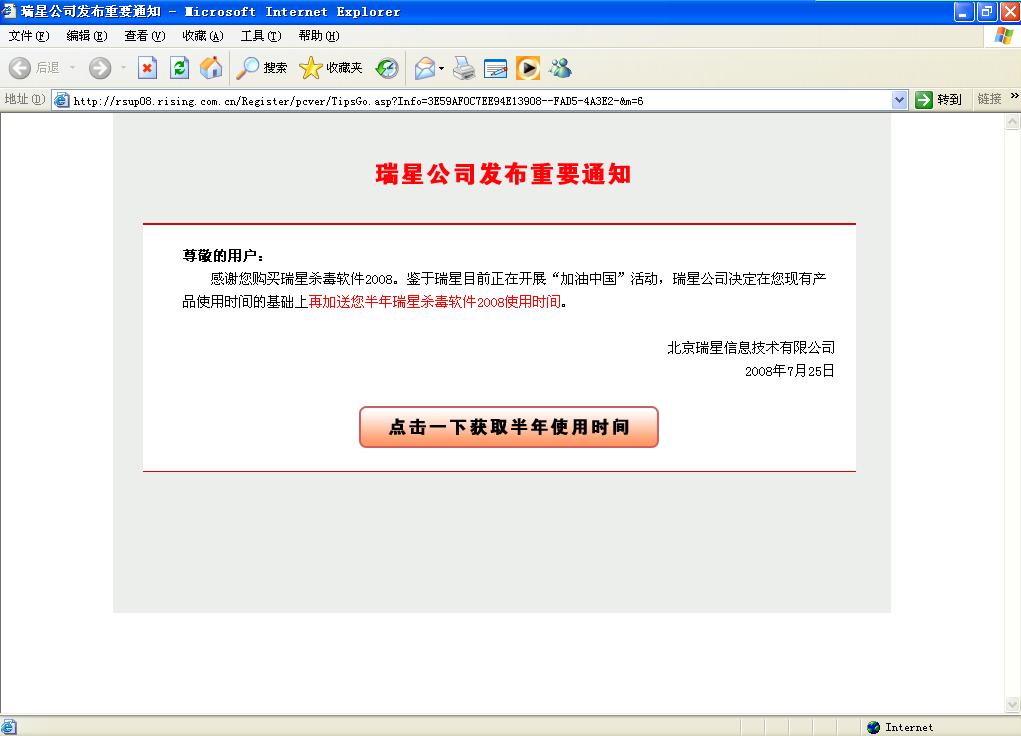1021x736 pixels.
Task: Click 点击一下获取半年使用时间 button
Action: (509, 427)
